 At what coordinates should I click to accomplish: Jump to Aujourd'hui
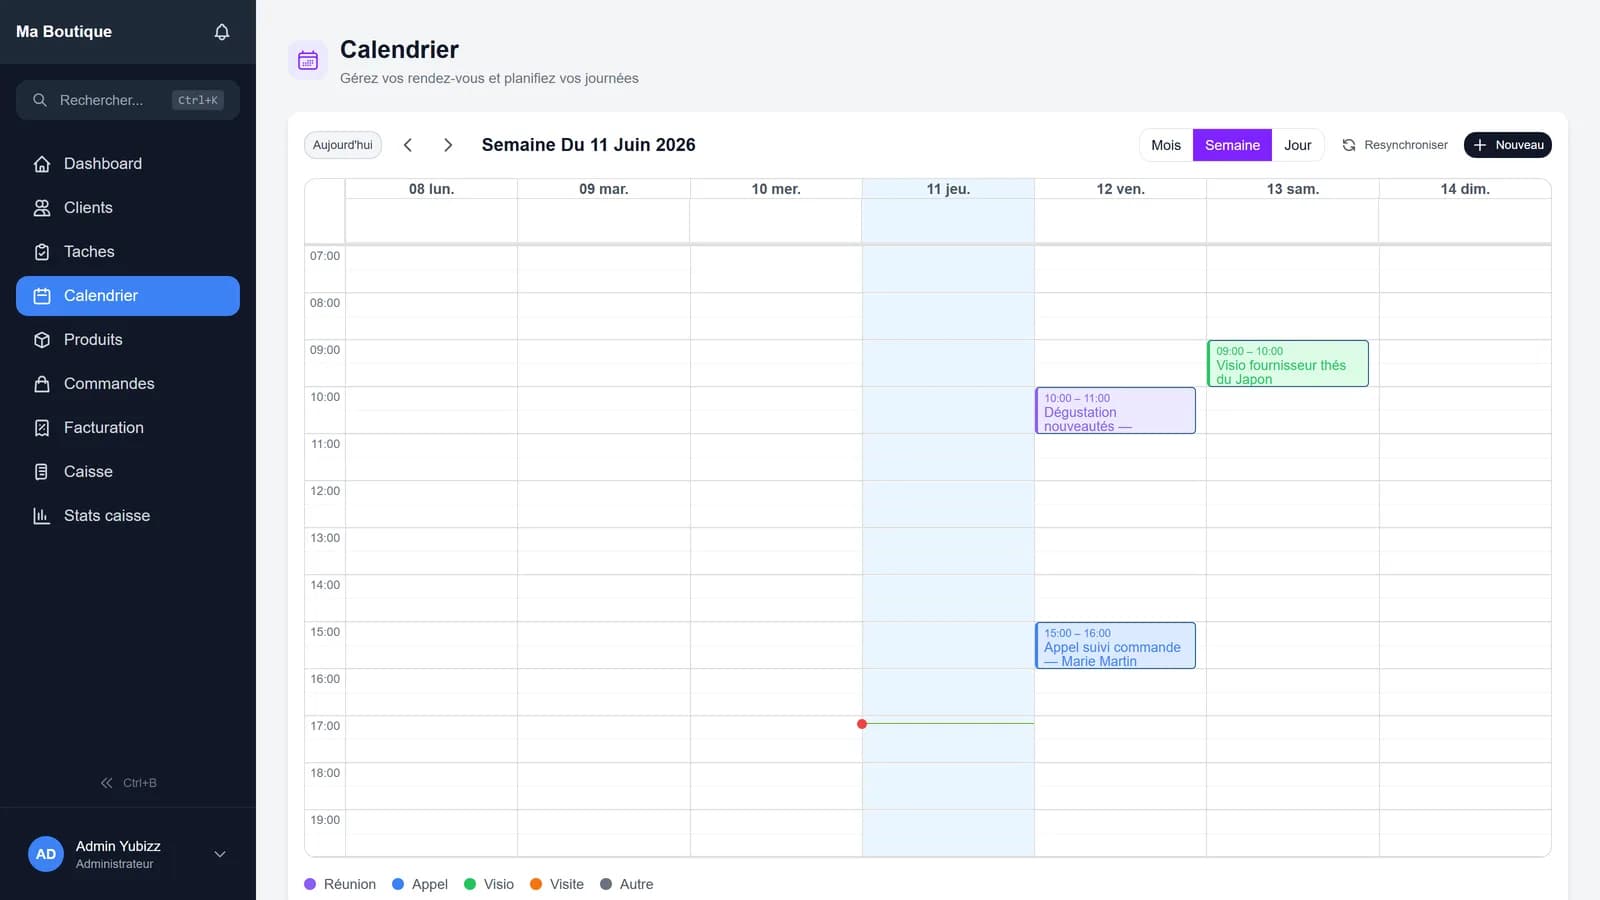click(x=343, y=145)
